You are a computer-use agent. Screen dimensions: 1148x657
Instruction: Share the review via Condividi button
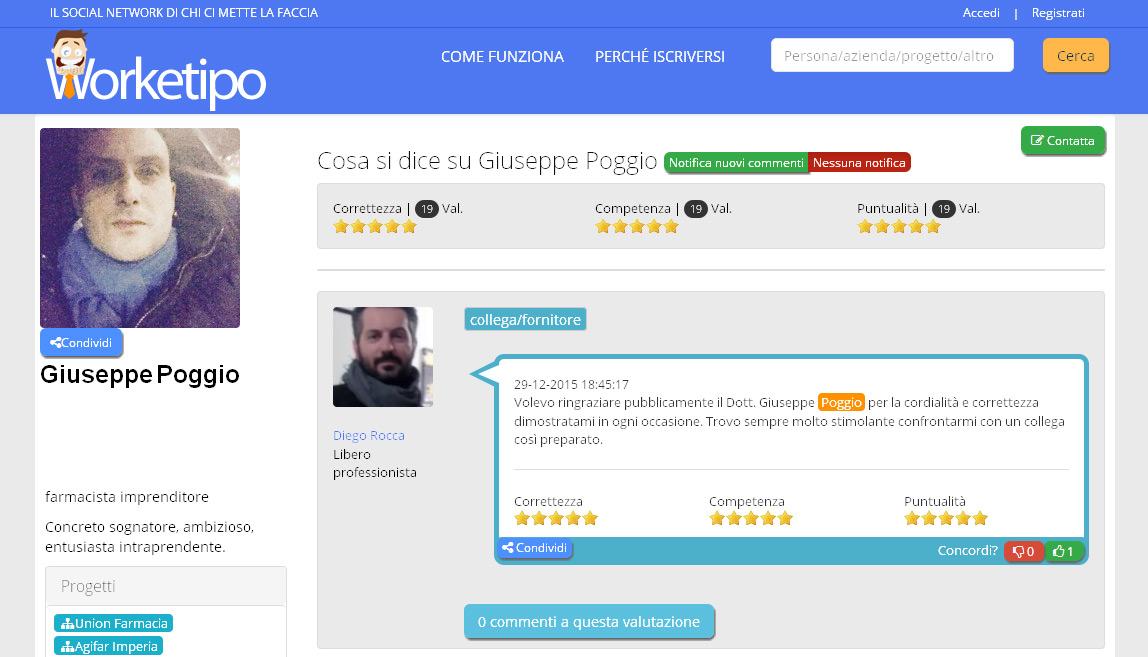(535, 548)
